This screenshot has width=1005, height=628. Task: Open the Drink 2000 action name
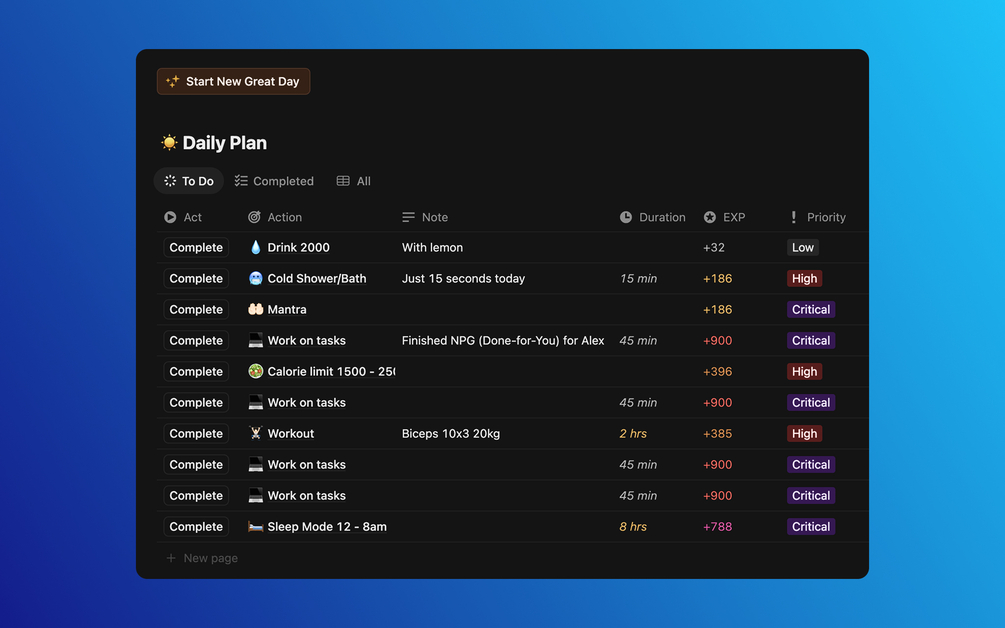point(299,247)
